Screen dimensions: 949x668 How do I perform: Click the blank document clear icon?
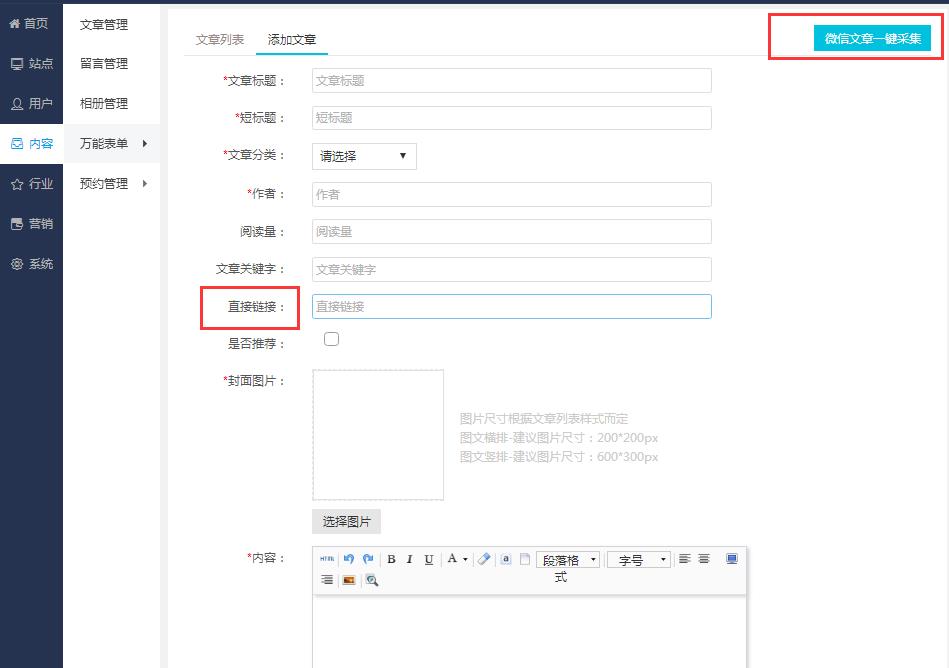click(x=525, y=558)
